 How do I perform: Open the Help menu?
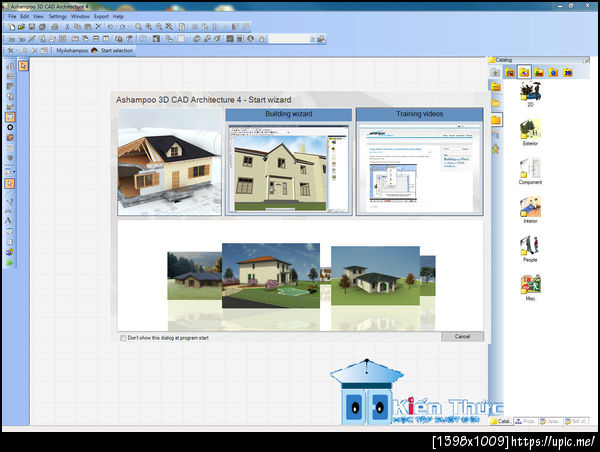point(118,16)
